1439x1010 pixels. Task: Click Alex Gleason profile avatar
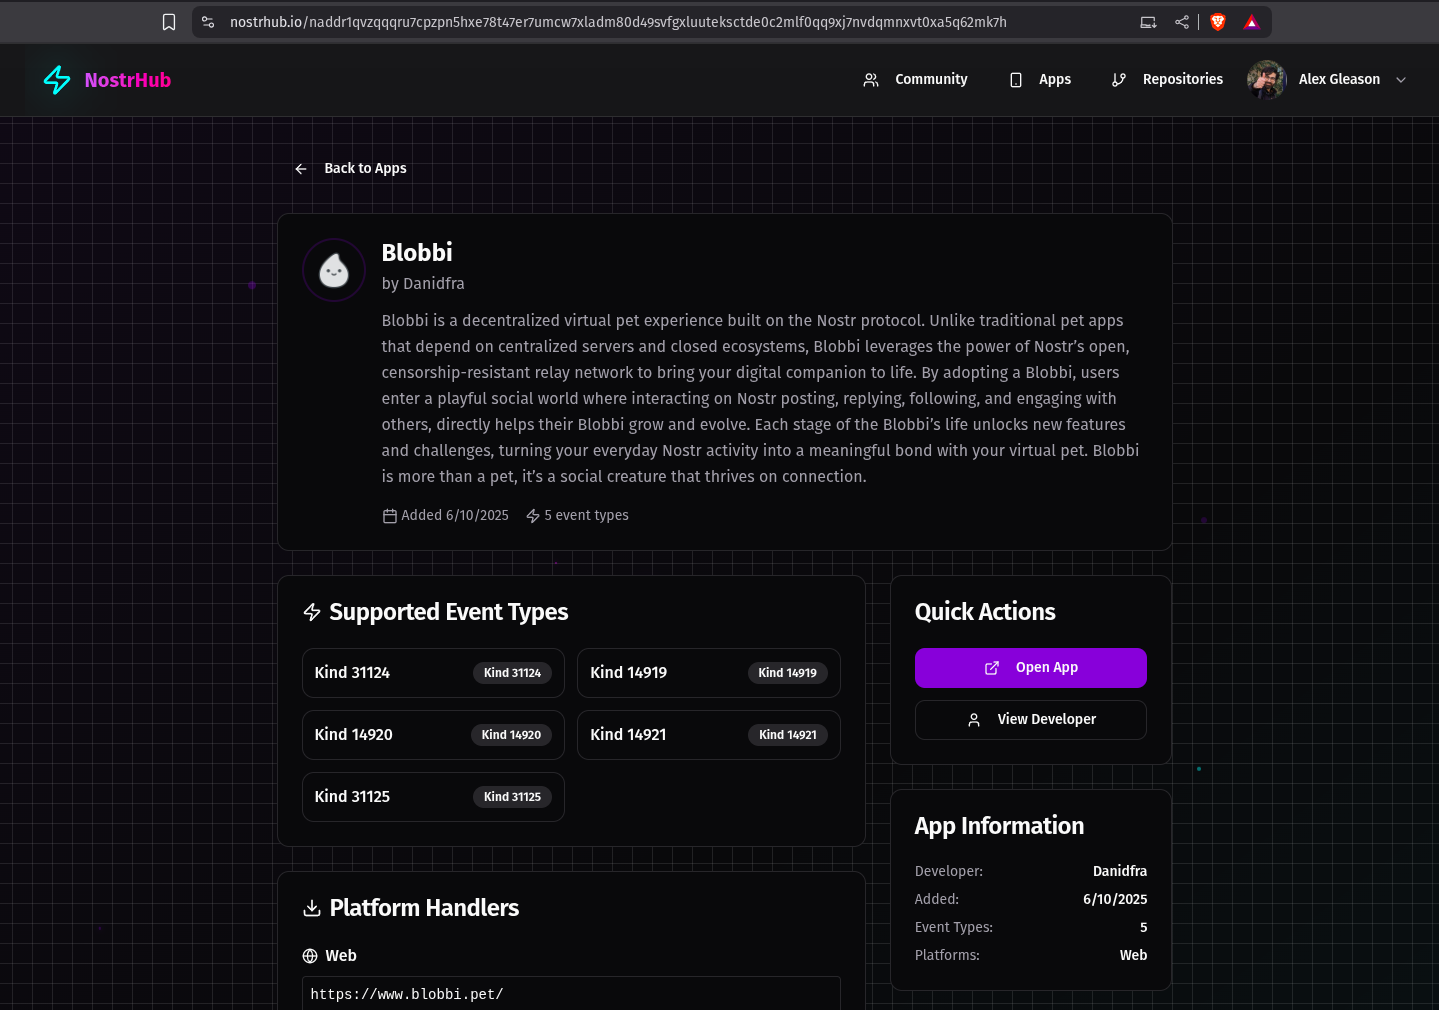click(x=1267, y=80)
